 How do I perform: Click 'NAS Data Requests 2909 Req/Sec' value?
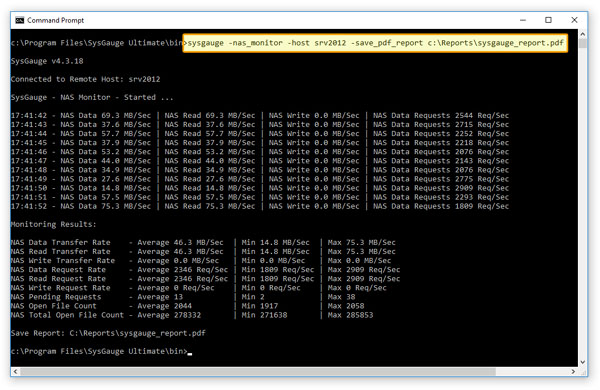coord(441,188)
